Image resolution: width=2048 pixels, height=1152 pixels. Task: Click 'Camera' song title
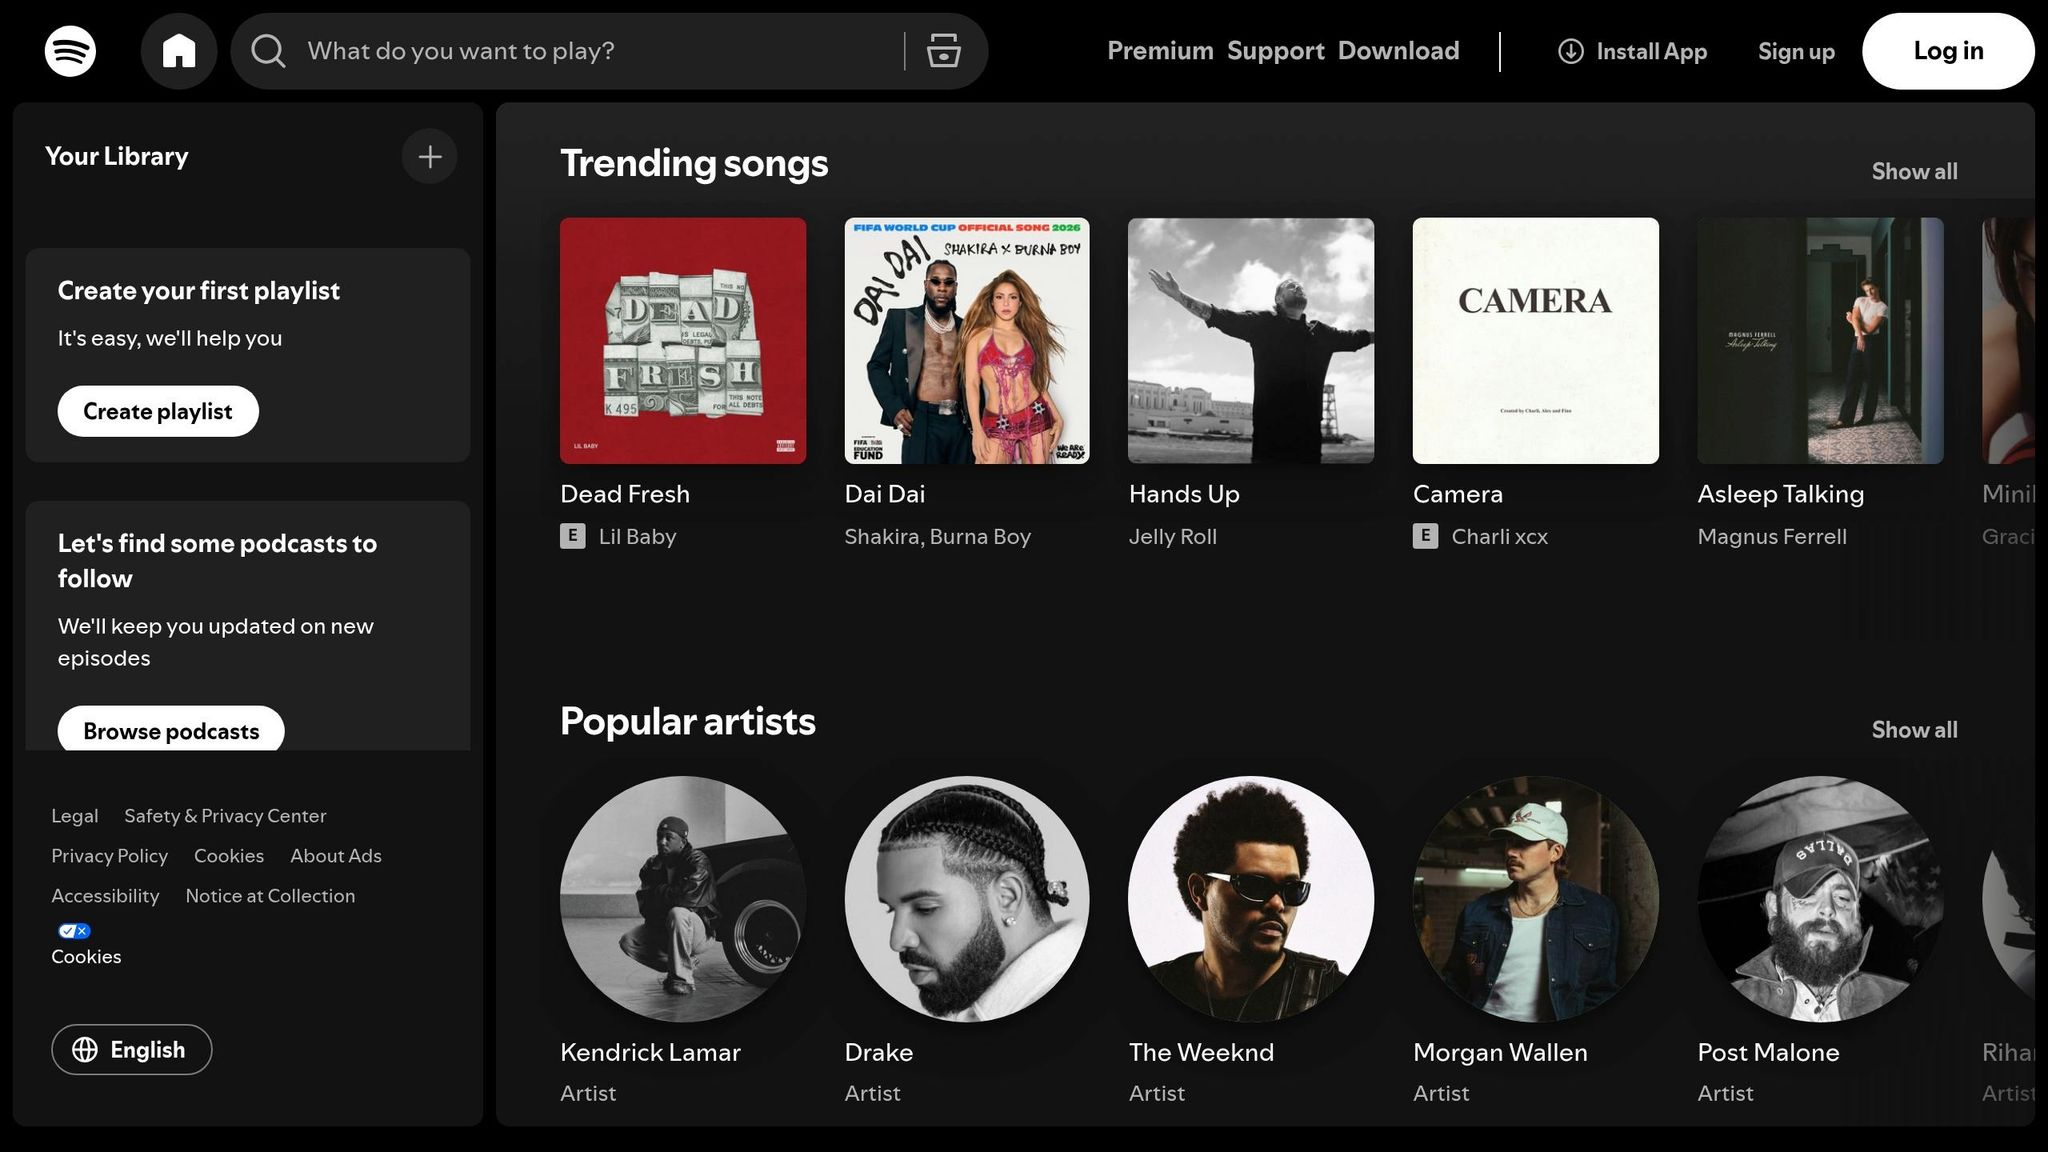tap(1458, 494)
